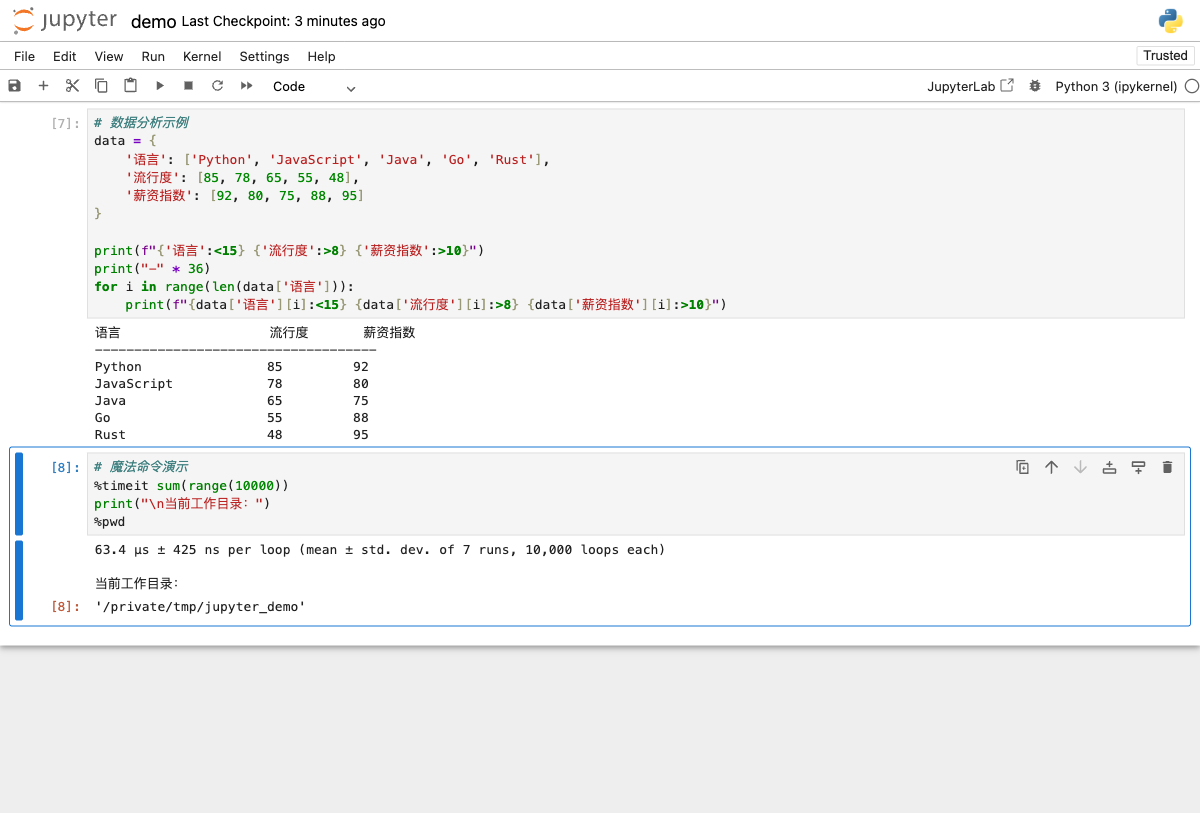Restart the kernel with circular arrow icon
Viewport: 1200px width, 813px height.
pyautogui.click(x=217, y=86)
